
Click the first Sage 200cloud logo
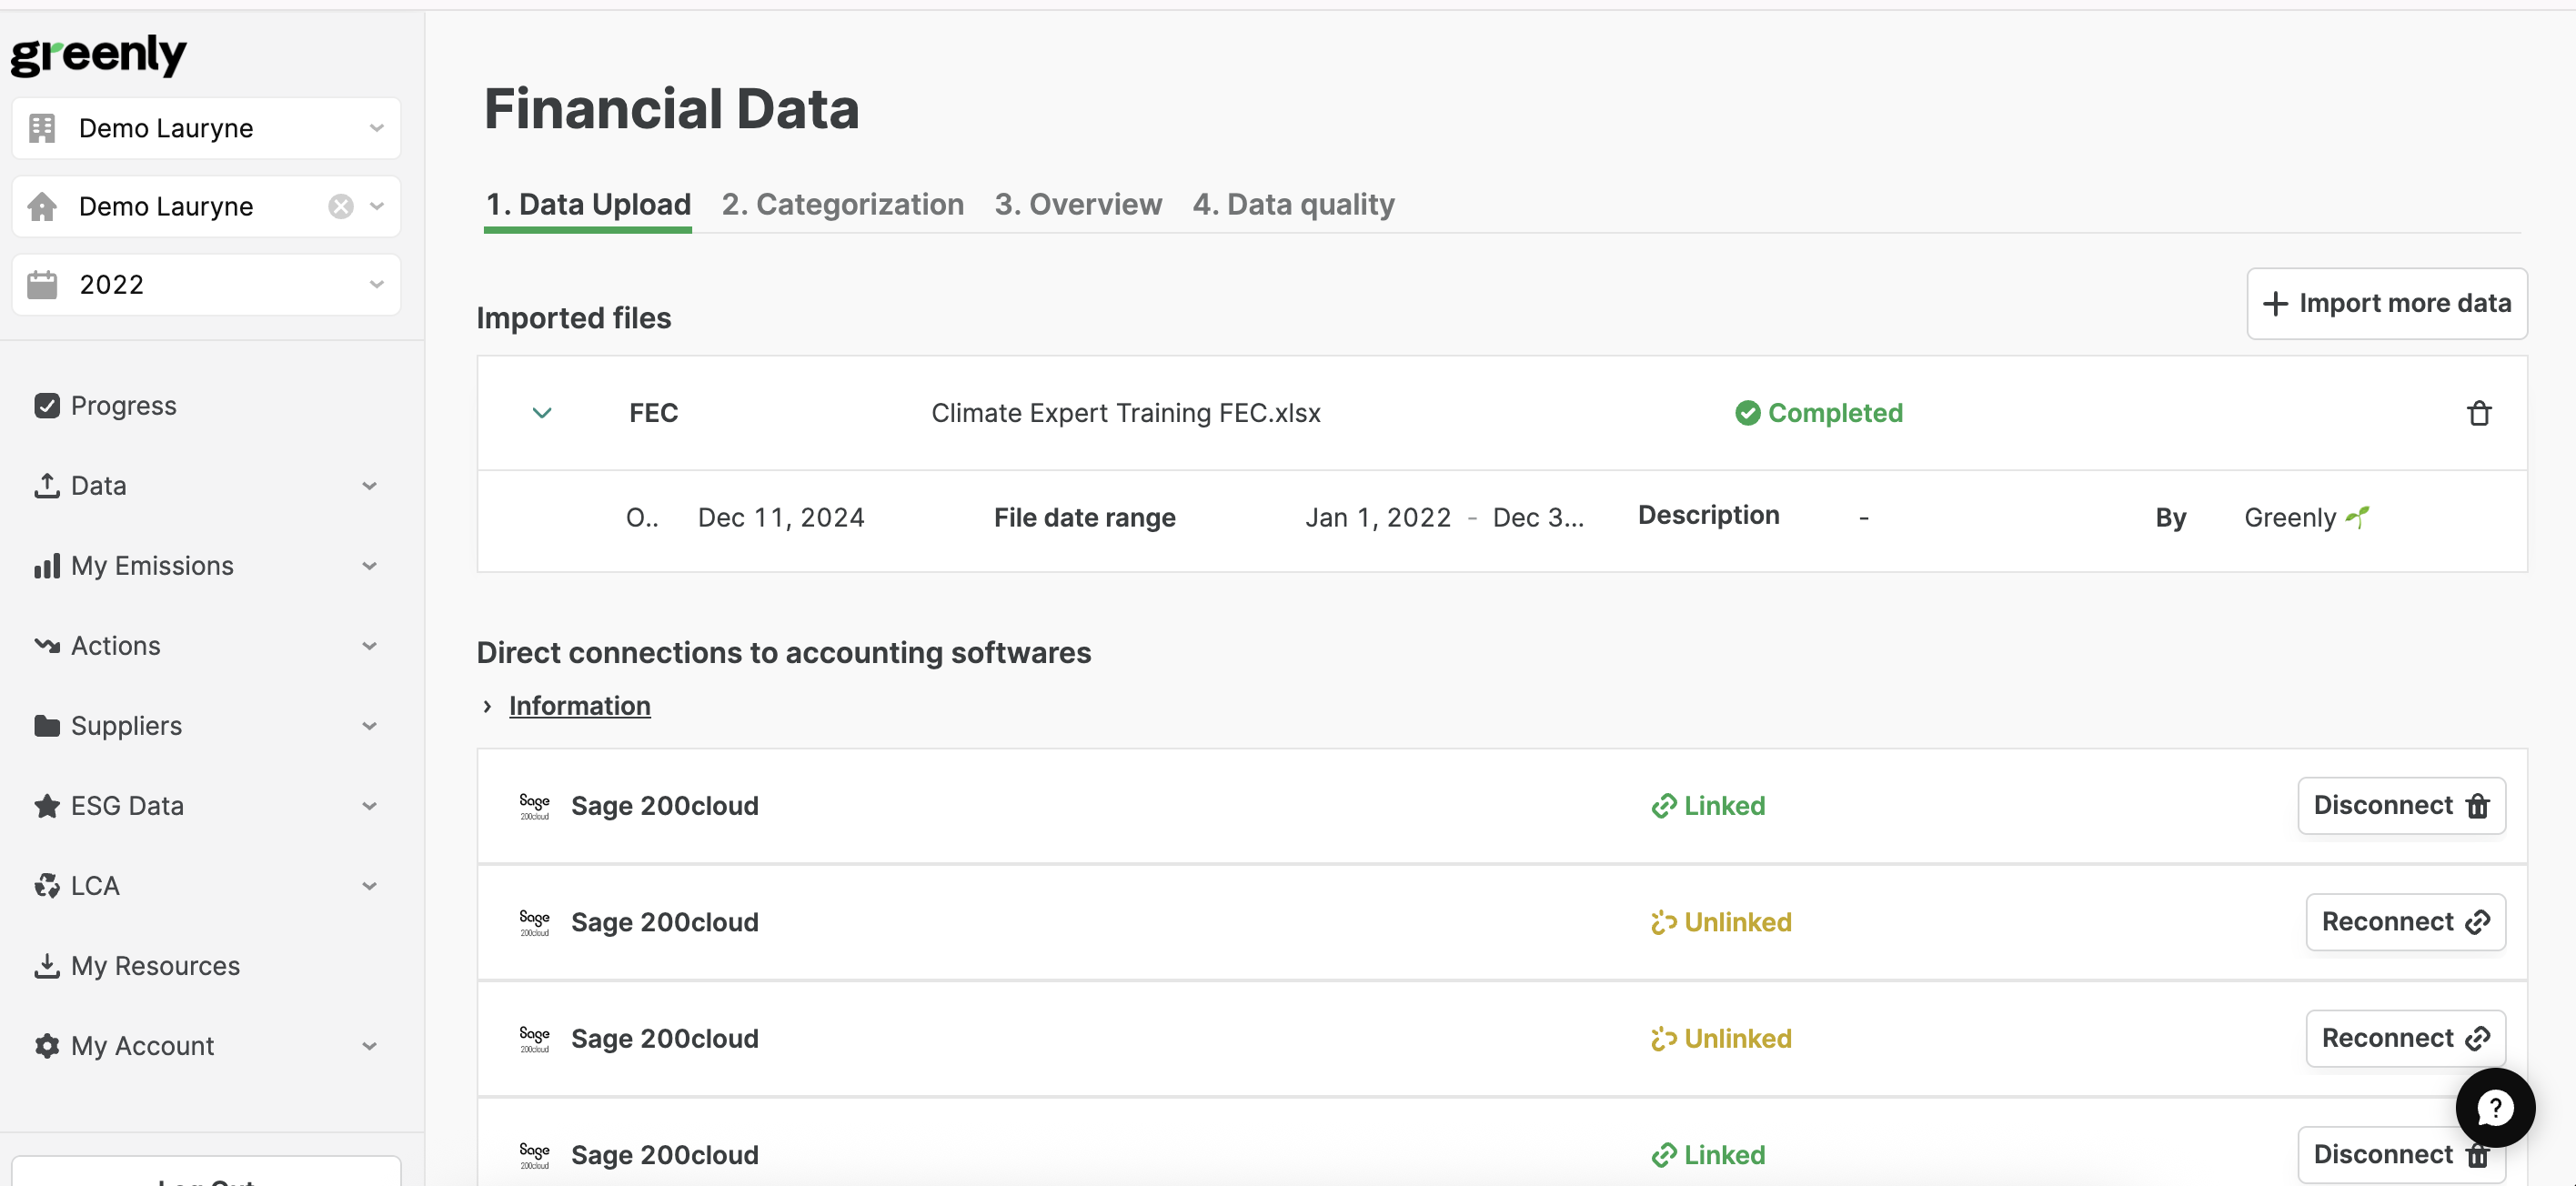pyautogui.click(x=534, y=806)
